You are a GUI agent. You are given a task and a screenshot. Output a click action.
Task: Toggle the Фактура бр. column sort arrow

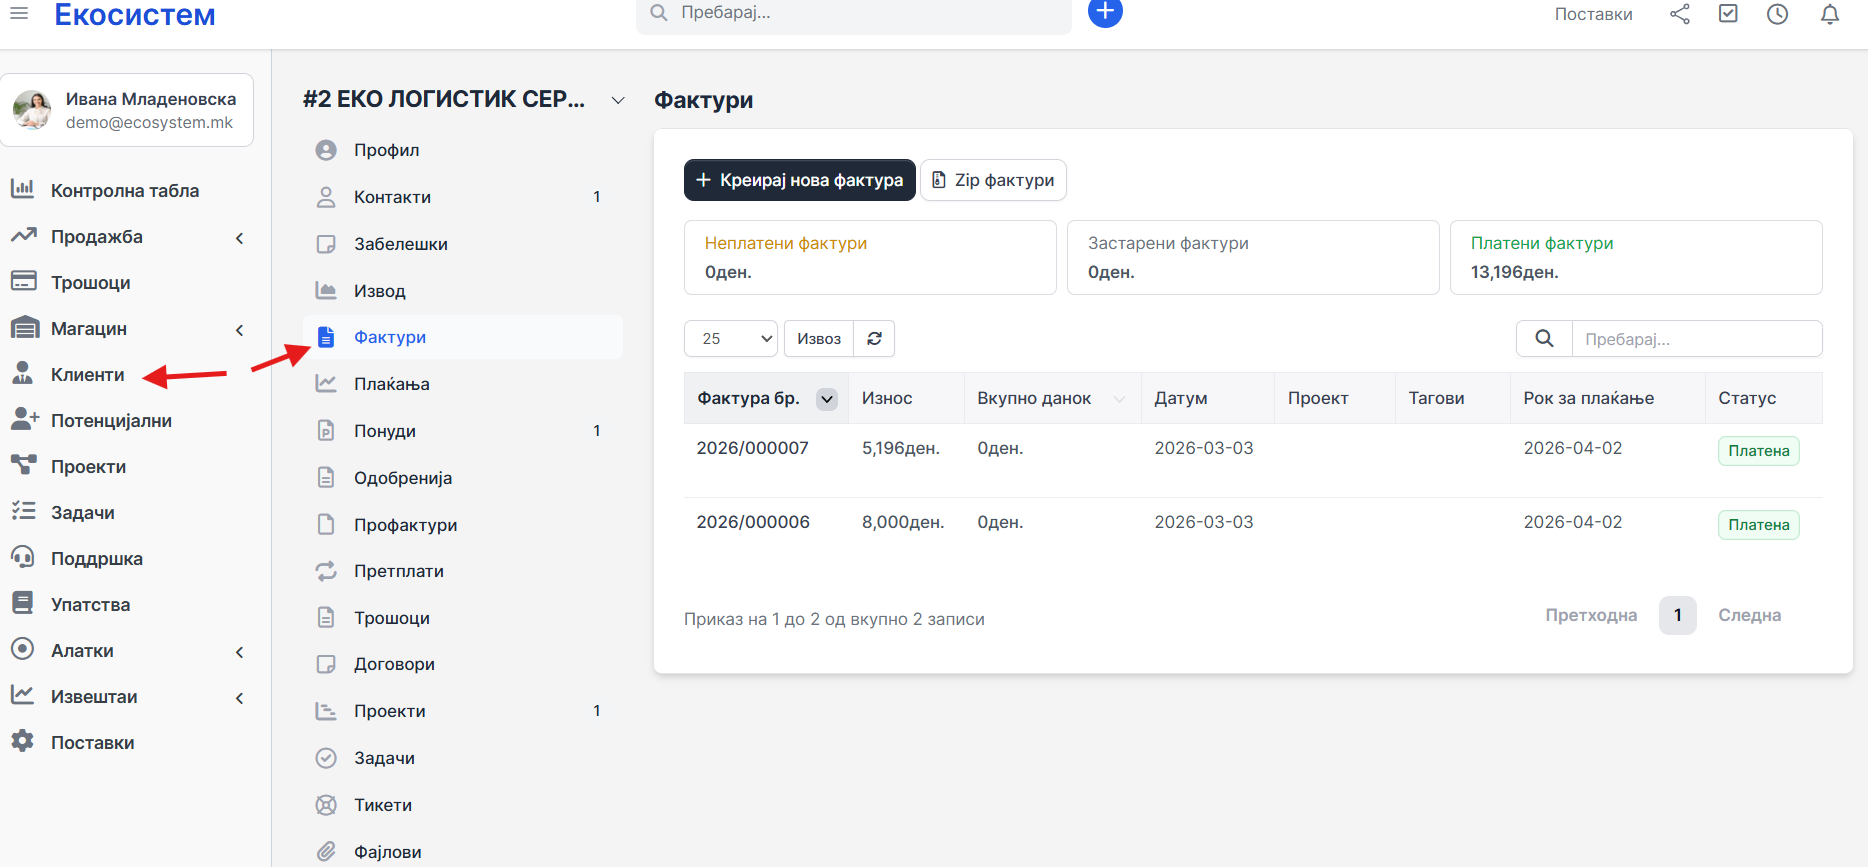tap(827, 399)
